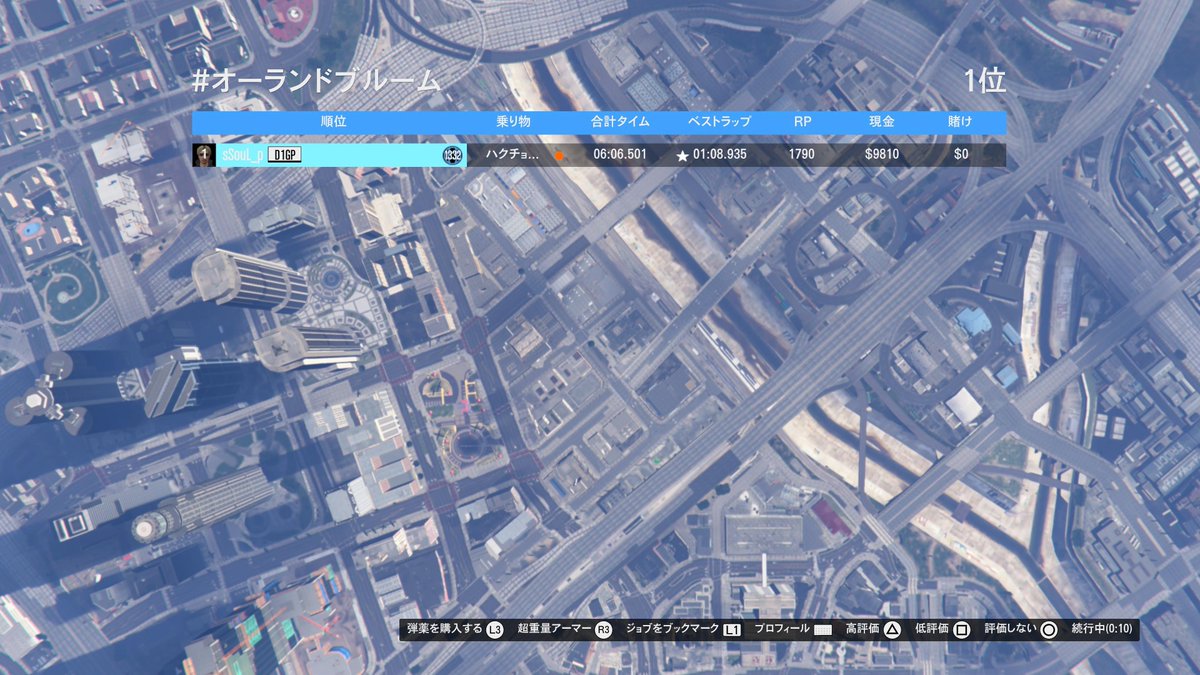Screen dimensions: 1200x675
Task: Give high rating with the triangle icon
Action: click(893, 630)
